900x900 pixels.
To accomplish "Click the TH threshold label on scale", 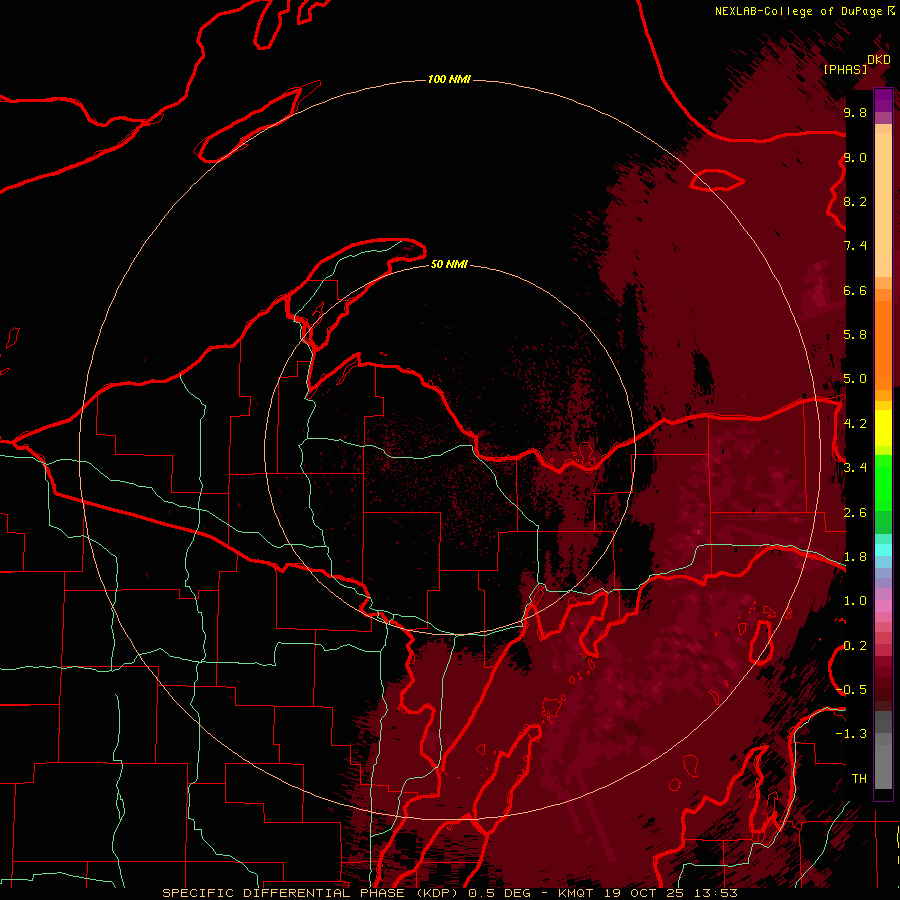I will [x=859, y=779].
